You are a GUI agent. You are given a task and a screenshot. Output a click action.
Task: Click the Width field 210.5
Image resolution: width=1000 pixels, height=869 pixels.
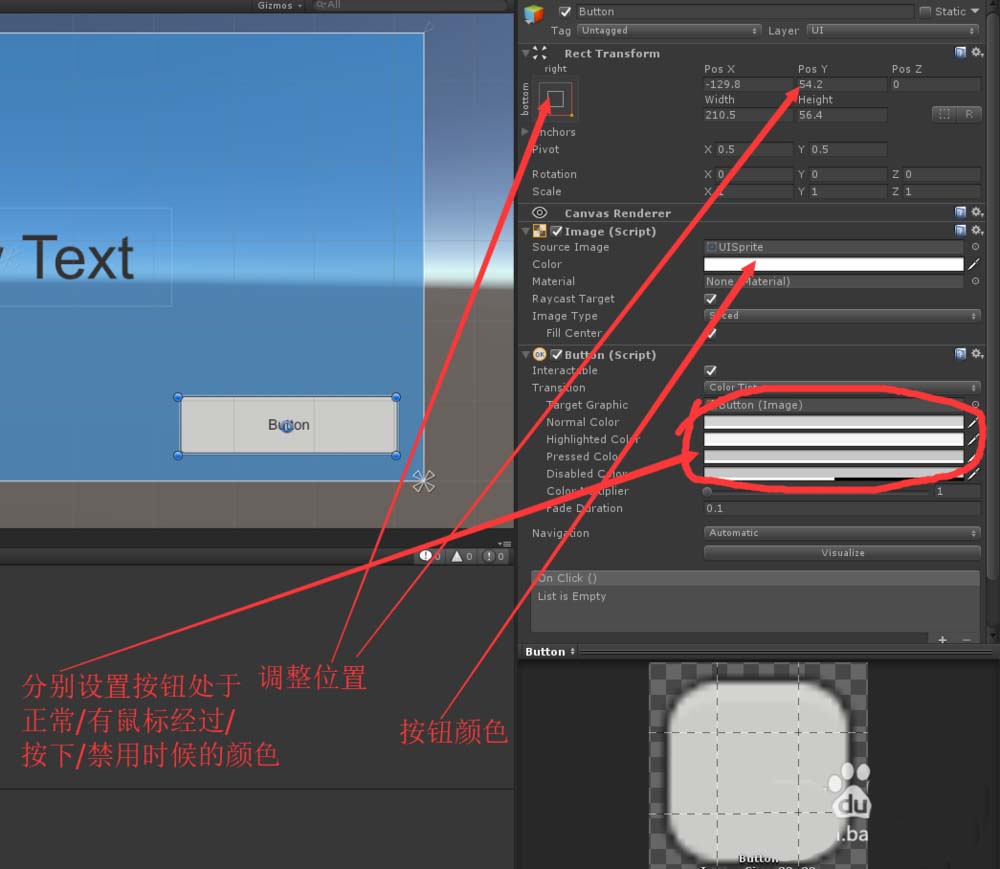click(747, 115)
